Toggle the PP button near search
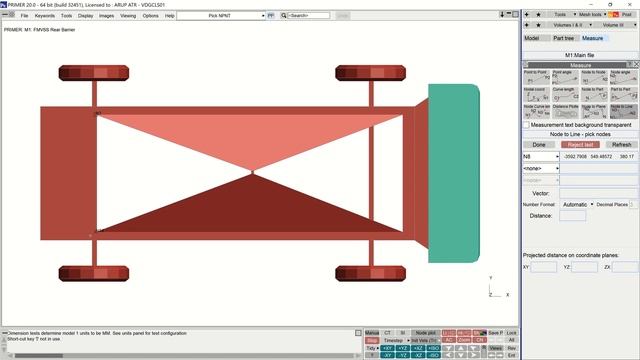This screenshot has width=640, height=360. click(271, 16)
